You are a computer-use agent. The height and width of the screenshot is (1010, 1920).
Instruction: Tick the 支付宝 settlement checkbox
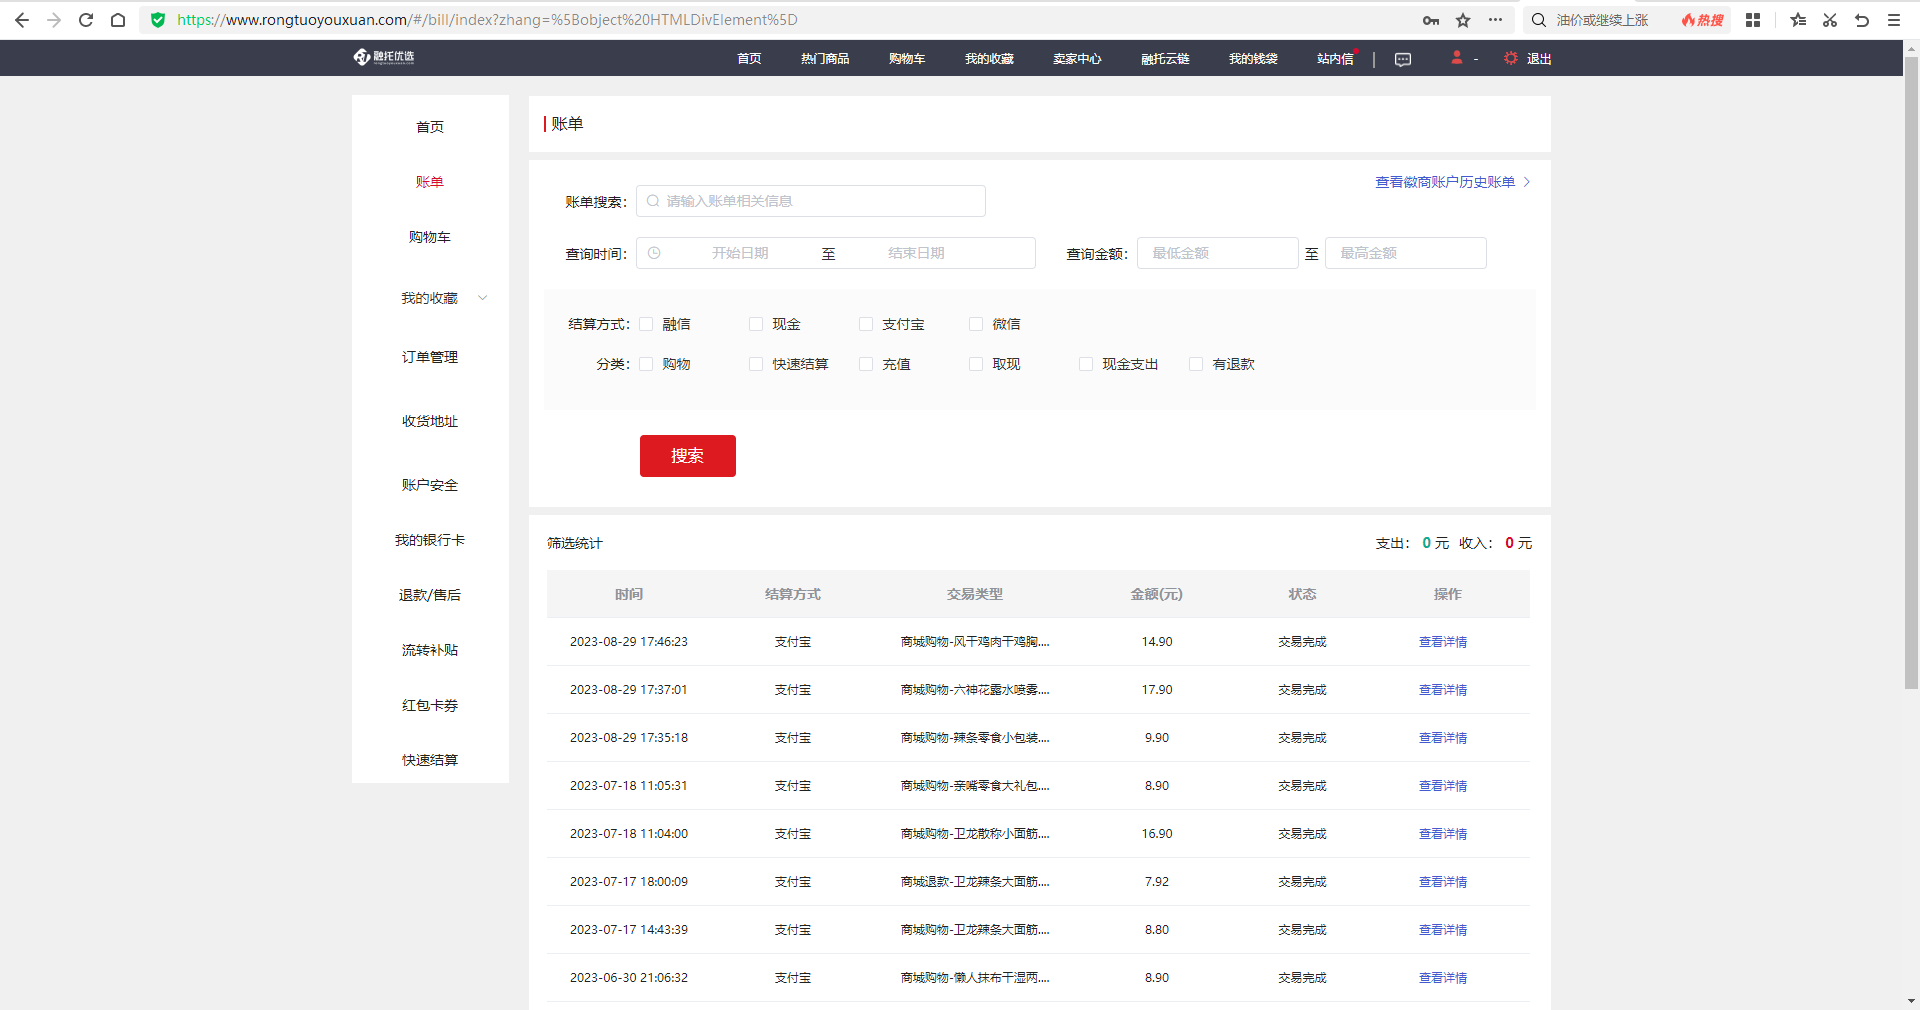(866, 324)
